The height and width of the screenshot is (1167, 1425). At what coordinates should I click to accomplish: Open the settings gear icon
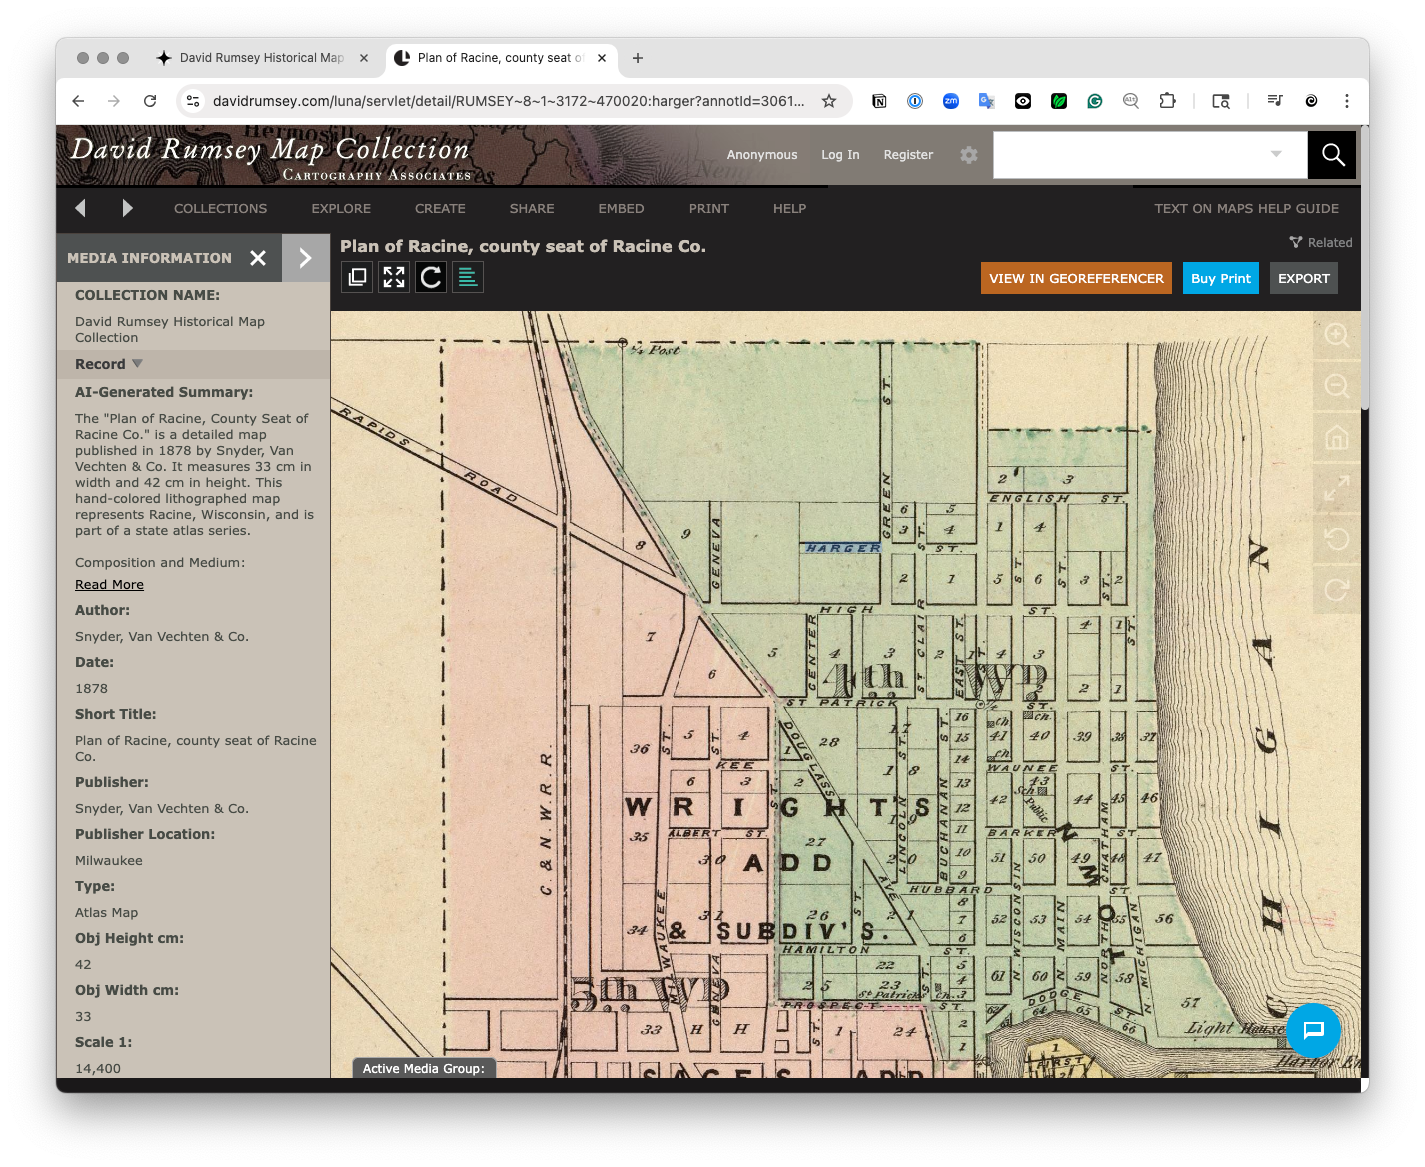click(x=969, y=155)
